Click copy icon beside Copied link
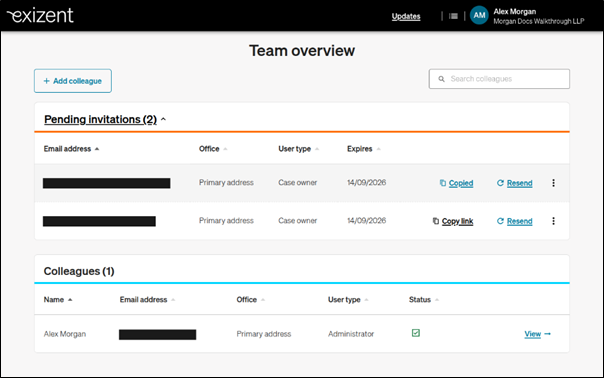The height and width of the screenshot is (378, 604). [x=443, y=183]
